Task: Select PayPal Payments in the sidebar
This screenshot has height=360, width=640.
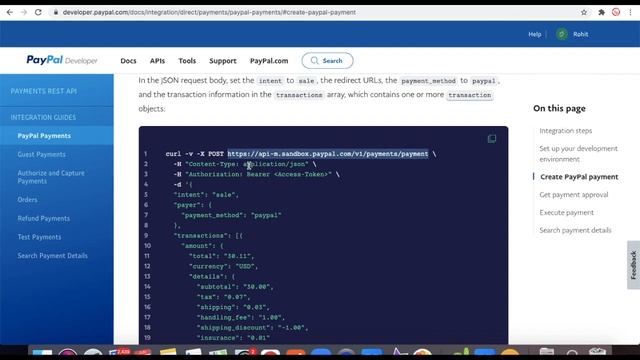Action: pyautogui.click(x=44, y=136)
